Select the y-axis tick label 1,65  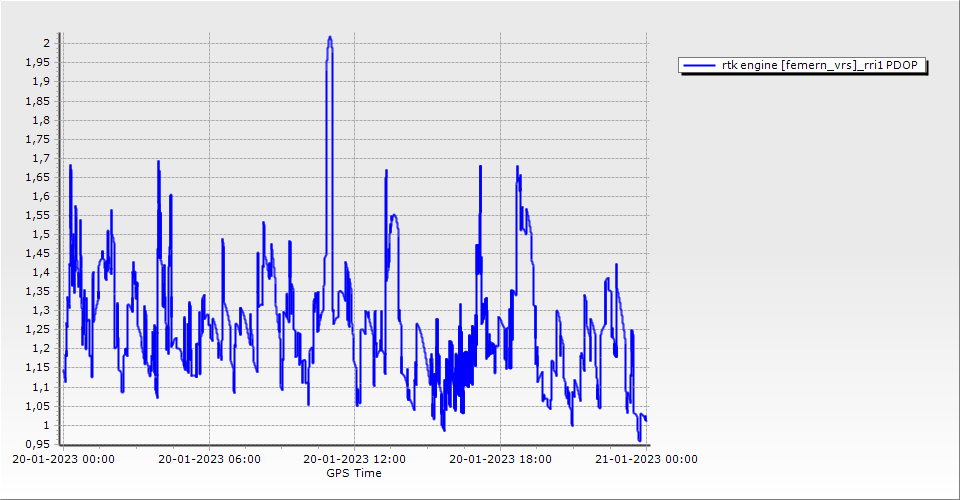[x=36, y=177]
